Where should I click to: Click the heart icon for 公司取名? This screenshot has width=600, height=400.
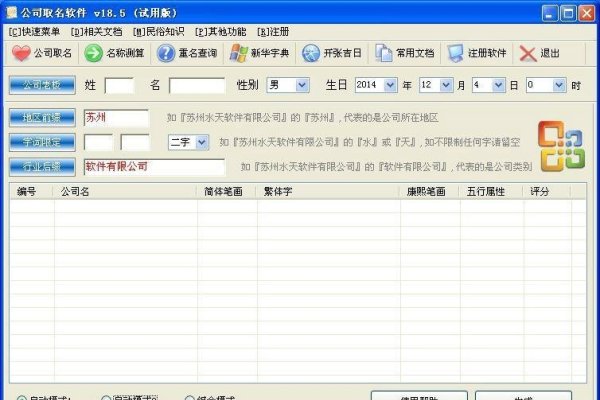click(21, 53)
